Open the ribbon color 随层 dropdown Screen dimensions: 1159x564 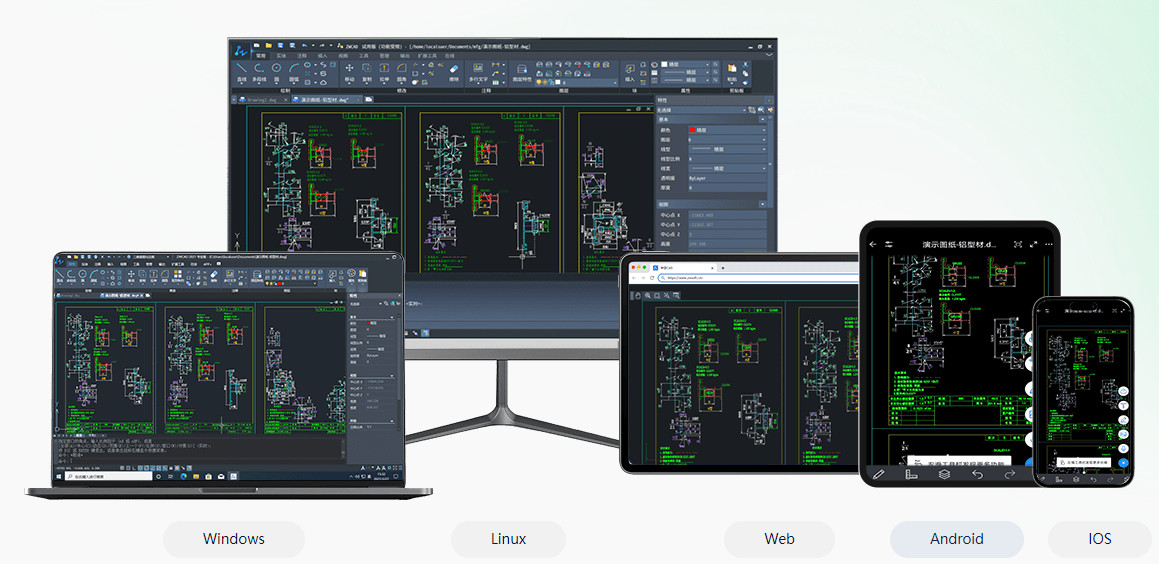click(684, 64)
